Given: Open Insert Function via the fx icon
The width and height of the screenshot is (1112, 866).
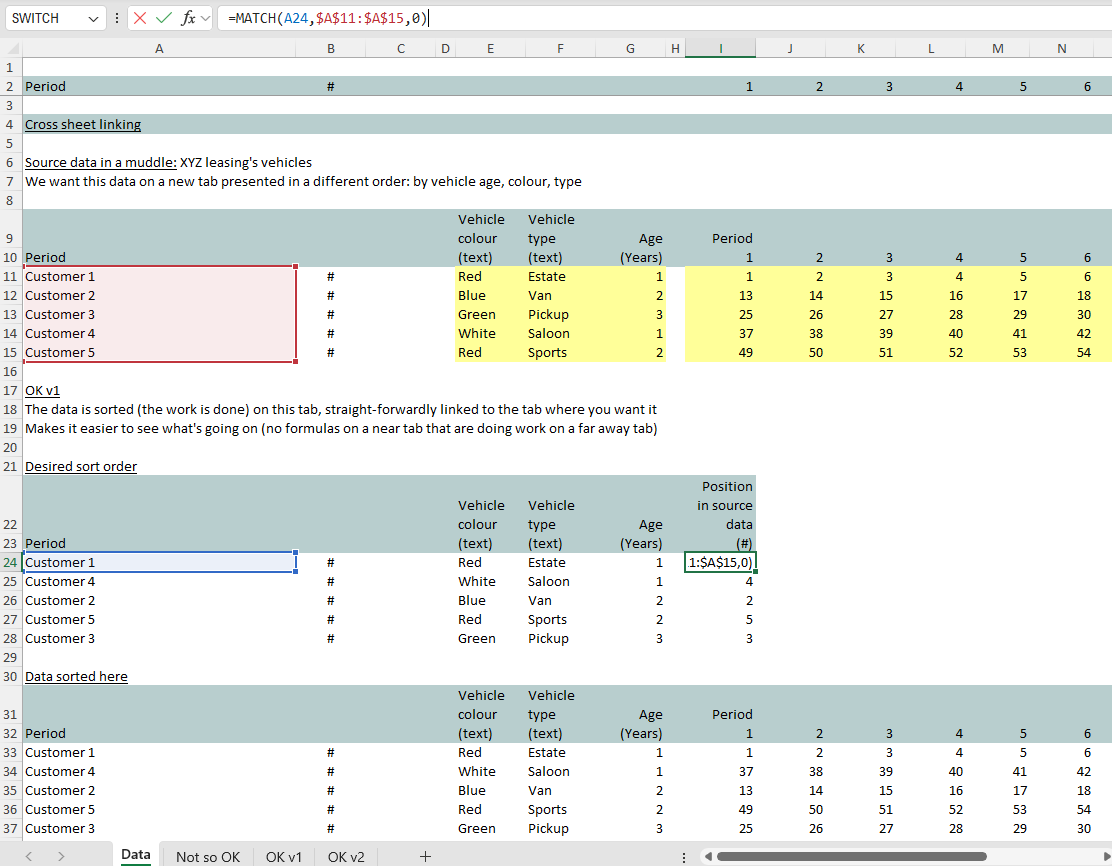Looking at the screenshot, I should (x=188, y=18).
